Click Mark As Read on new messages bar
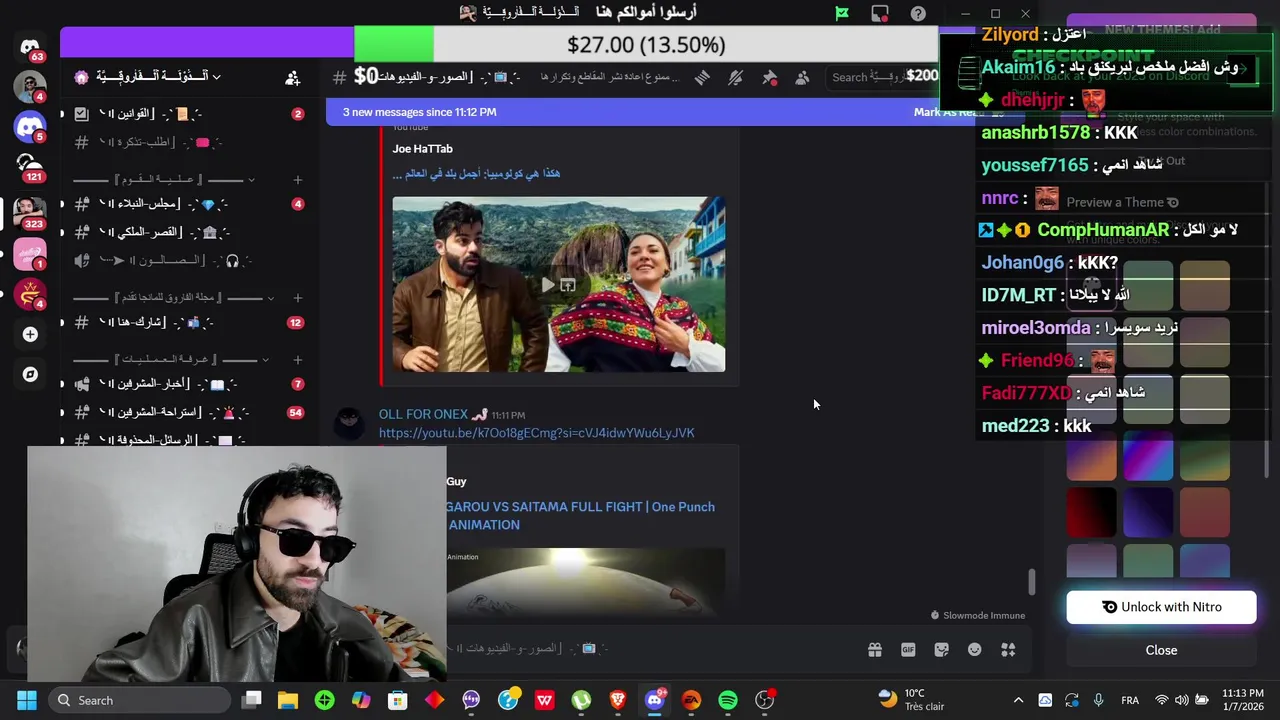Image resolution: width=1280 pixels, height=720 pixels. pyautogui.click(x=948, y=112)
